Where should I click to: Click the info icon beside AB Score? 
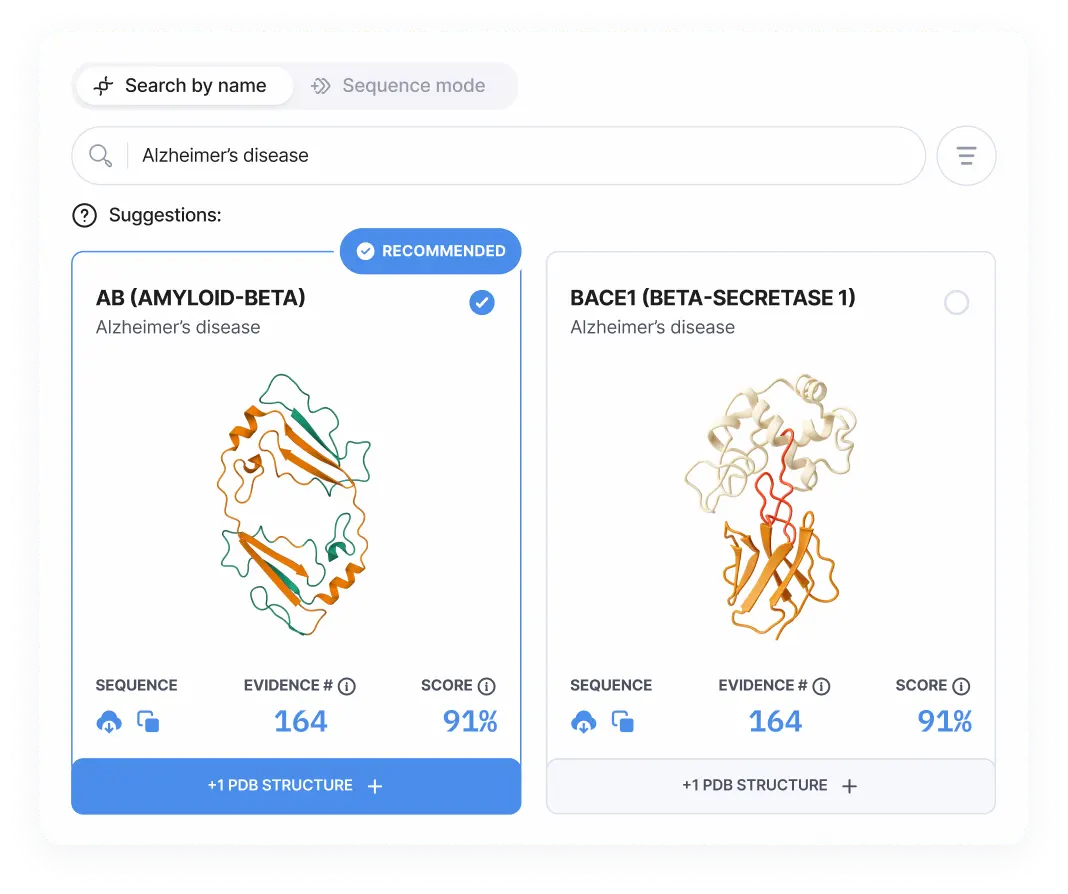click(x=486, y=686)
